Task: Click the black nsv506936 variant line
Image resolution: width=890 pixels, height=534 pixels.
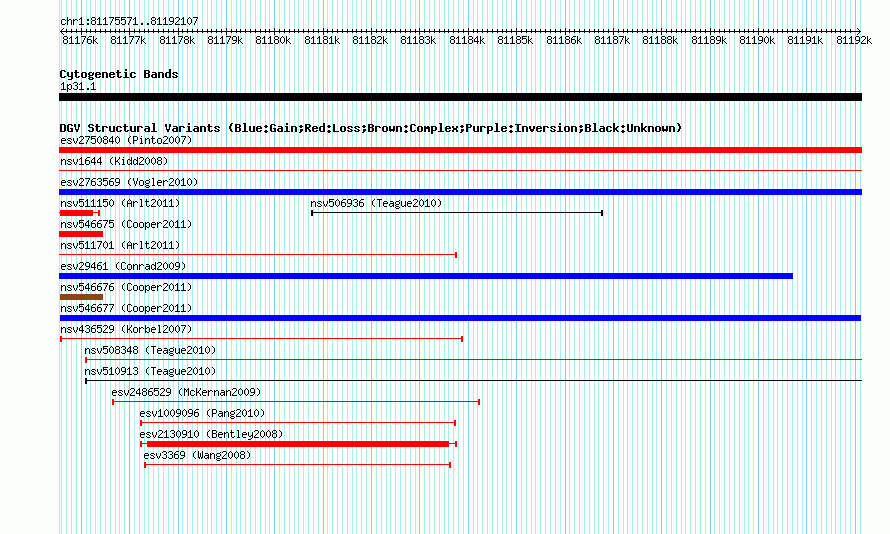Action: tap(457, 213)
